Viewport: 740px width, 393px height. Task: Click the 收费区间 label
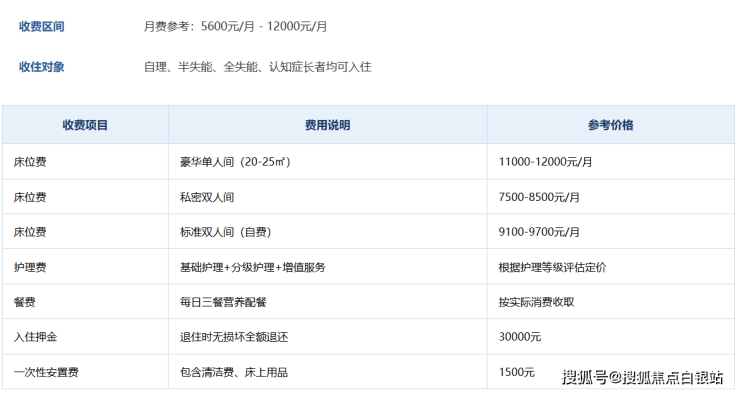tap(42, 26)
